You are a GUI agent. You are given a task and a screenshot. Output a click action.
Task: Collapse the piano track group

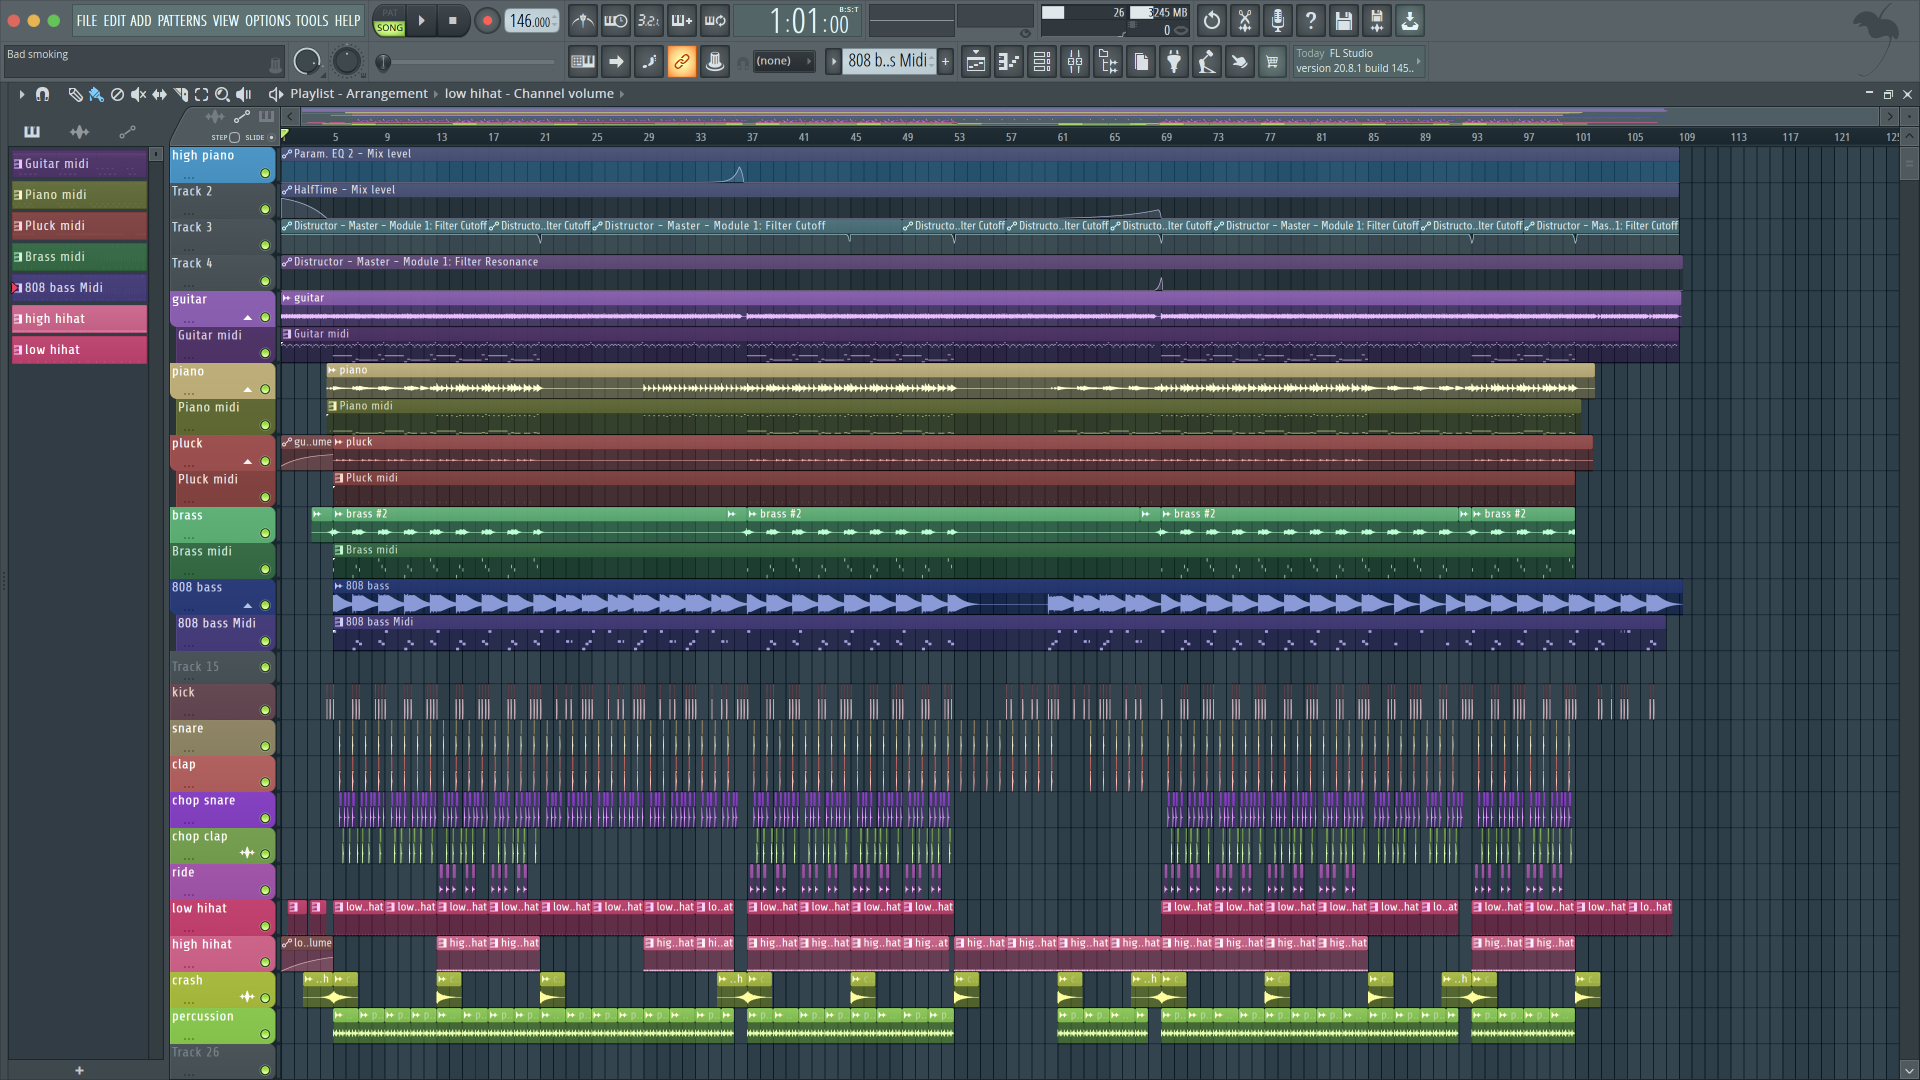[x=247, y=389]
